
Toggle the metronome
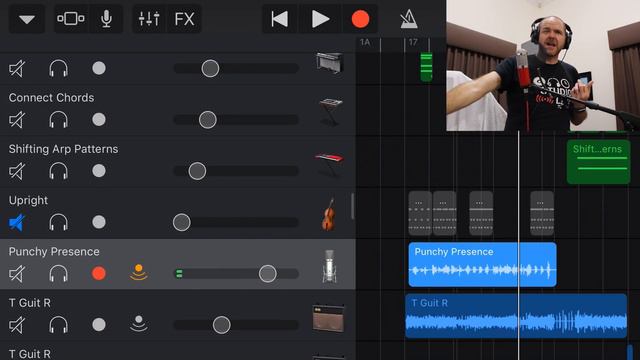(409, 19)
